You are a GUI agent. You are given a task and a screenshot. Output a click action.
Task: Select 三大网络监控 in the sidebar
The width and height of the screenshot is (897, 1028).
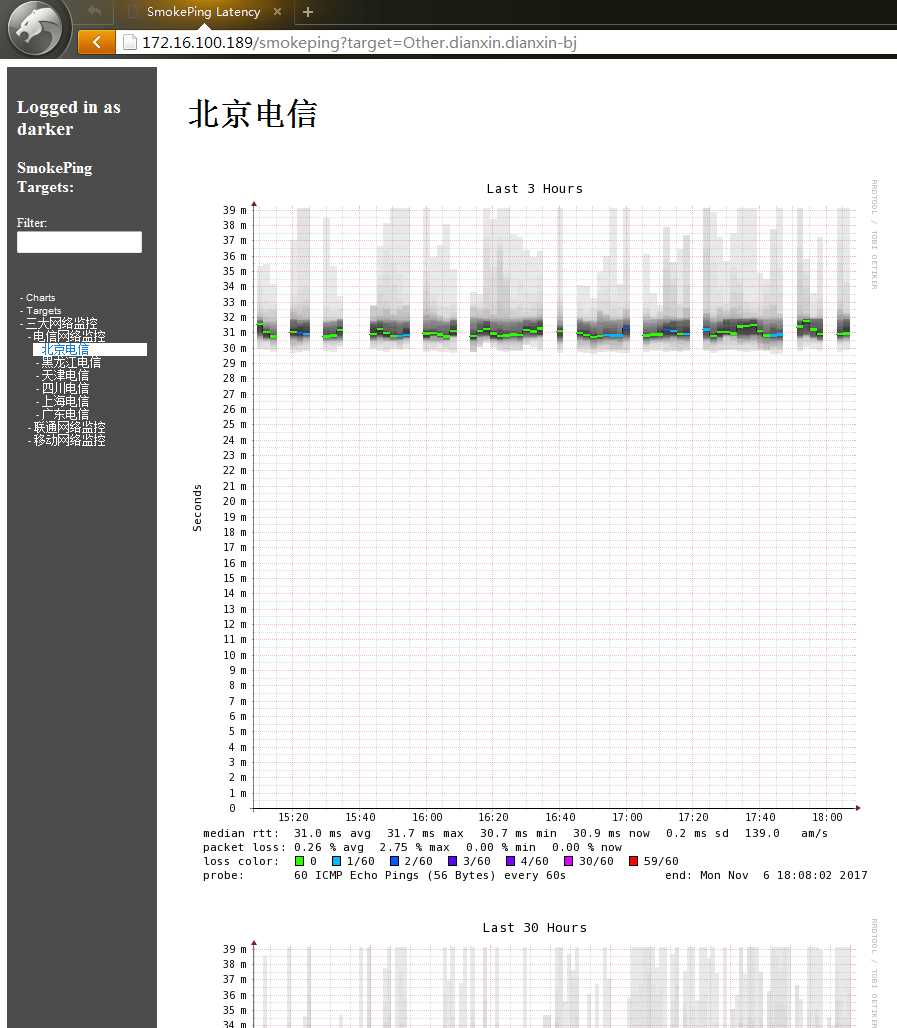[x=61, y=323]
